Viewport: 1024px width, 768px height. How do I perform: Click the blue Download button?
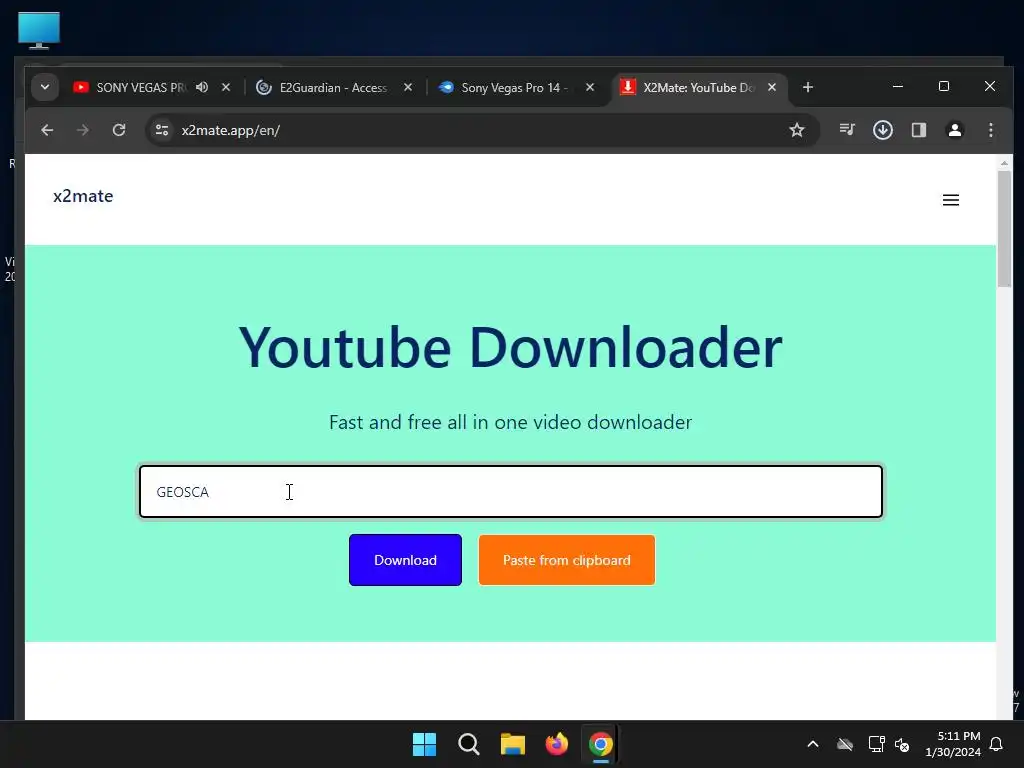(x=406, y=560)
